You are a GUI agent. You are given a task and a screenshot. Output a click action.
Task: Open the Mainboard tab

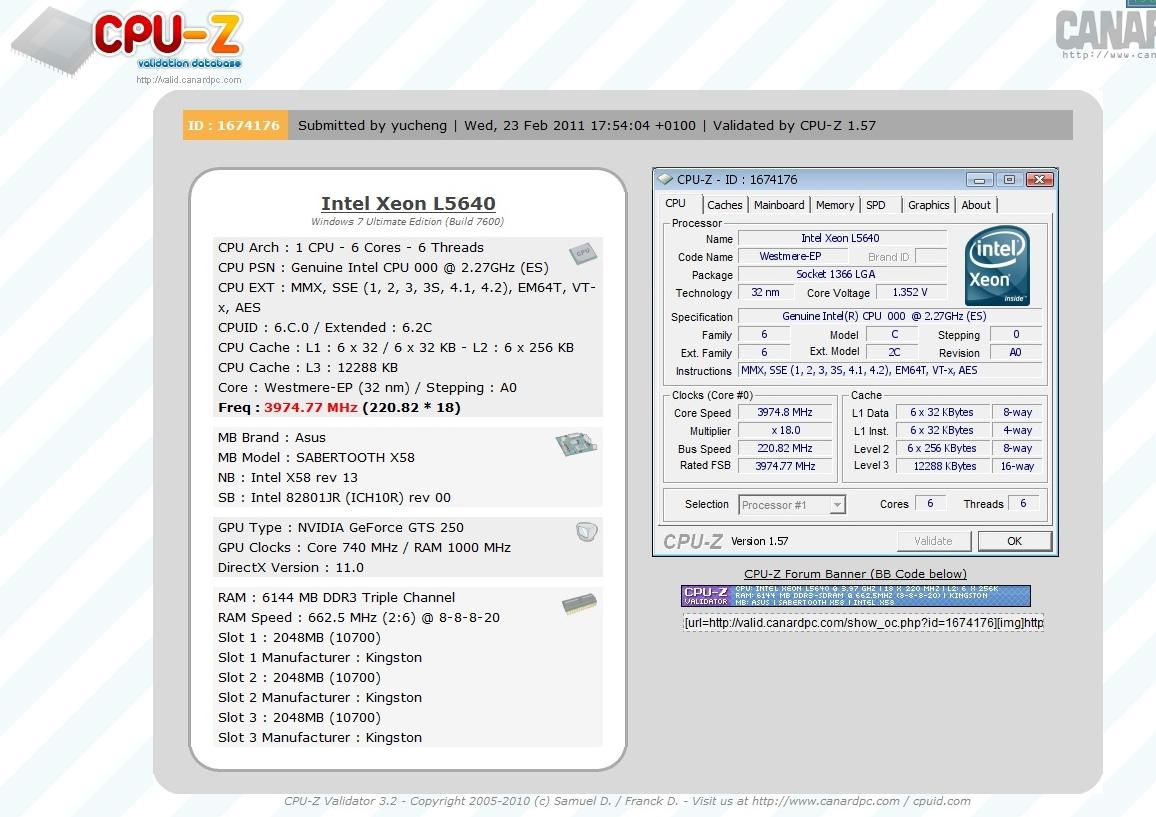779,205
